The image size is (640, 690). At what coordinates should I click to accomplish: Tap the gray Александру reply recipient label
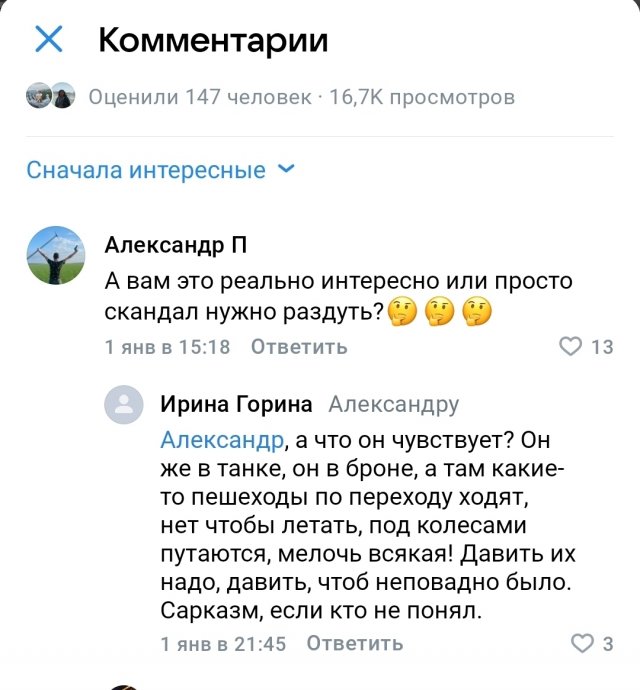pyautogui.click(x=393, y=404)
